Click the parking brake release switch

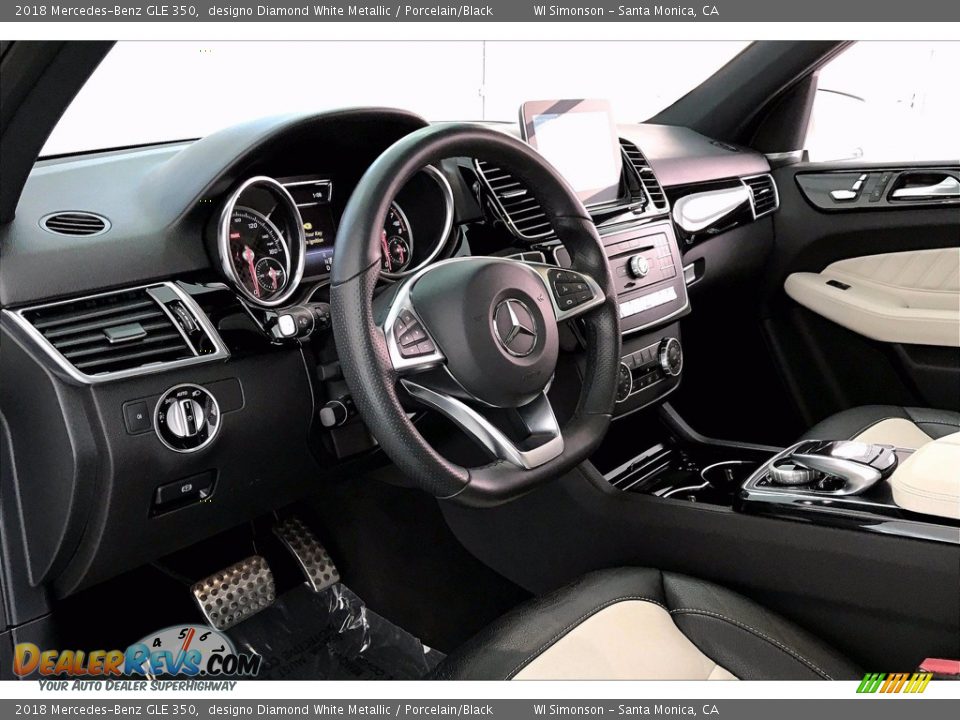(x=184, y=490)
